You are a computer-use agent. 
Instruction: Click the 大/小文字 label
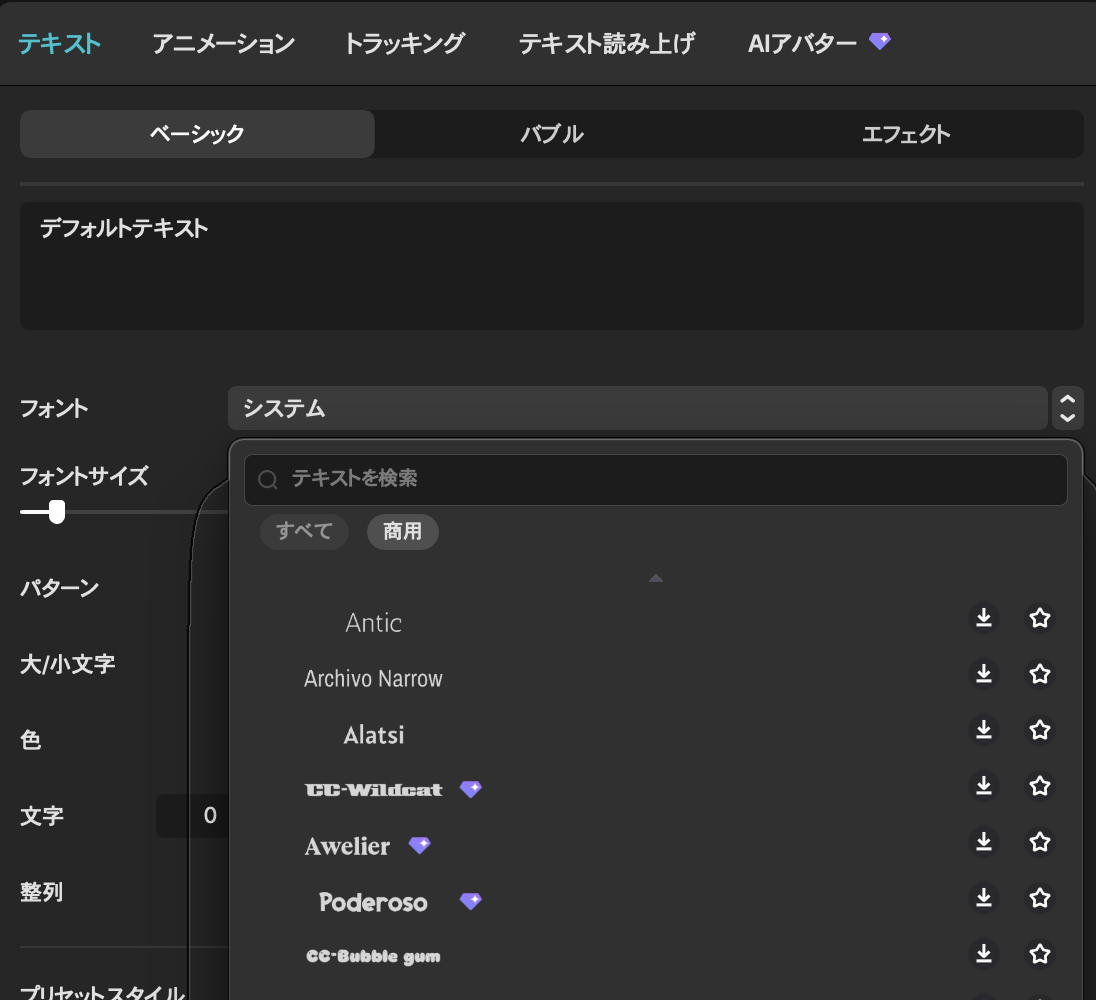tap(67, 664)
